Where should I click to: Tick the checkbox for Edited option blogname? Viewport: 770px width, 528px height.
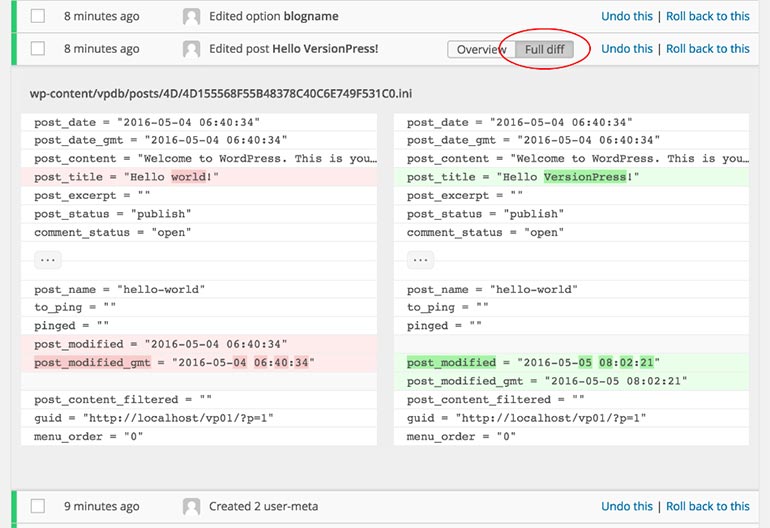click(38, 16)
